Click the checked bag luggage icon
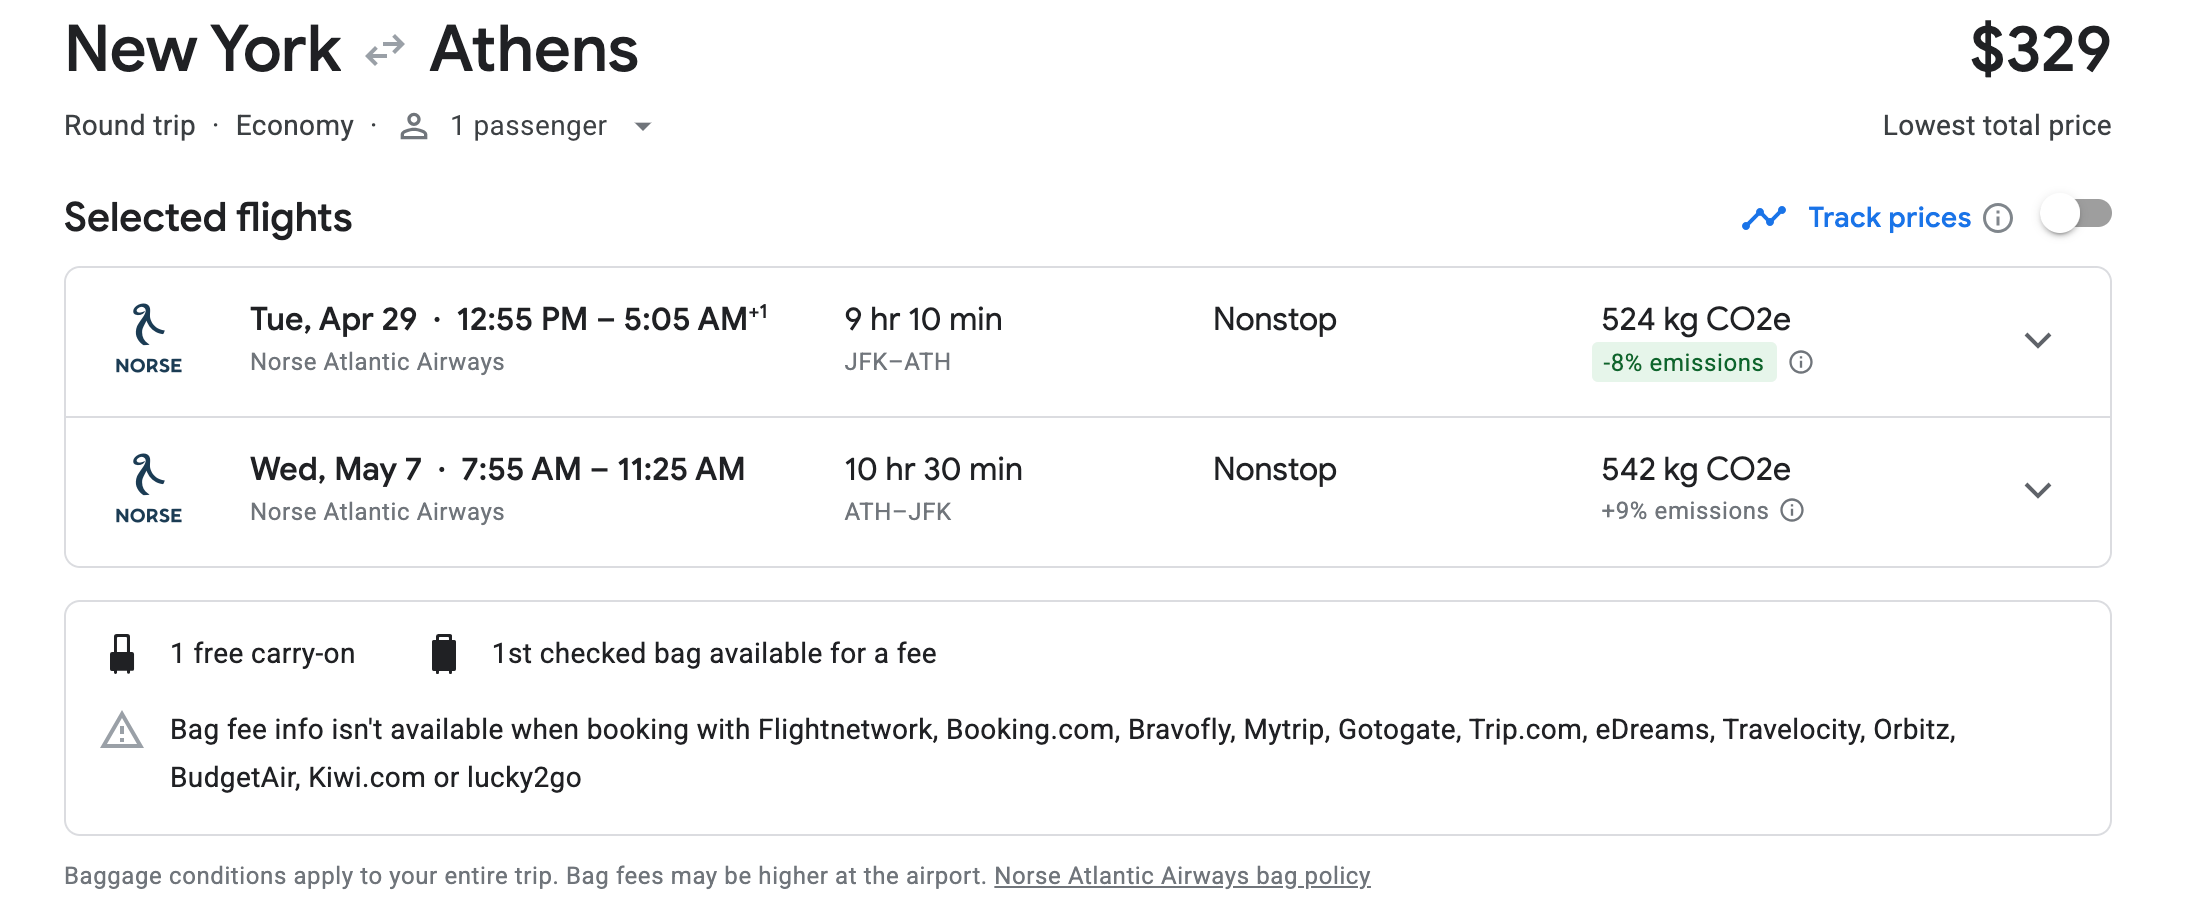 [444, 654]
